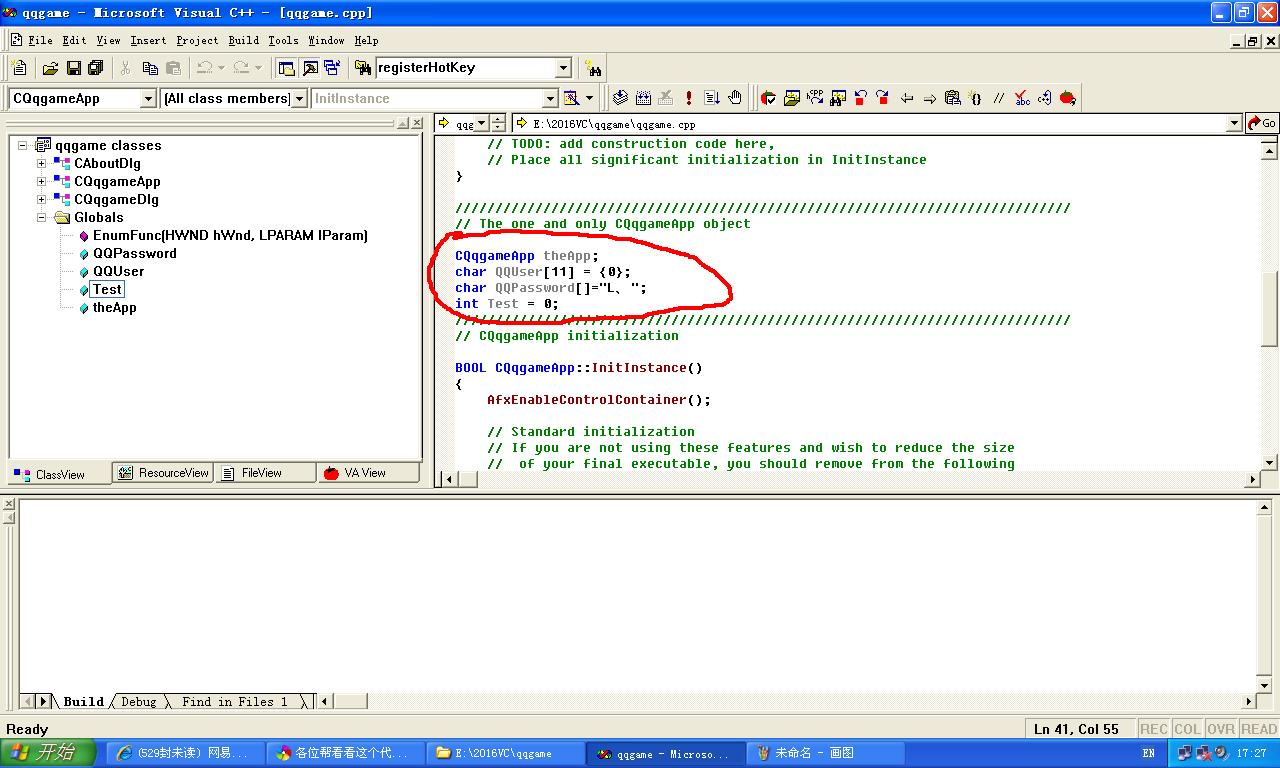Click the Search help binoculars icon
The image size is (1280, 768).
pos(594,68)
